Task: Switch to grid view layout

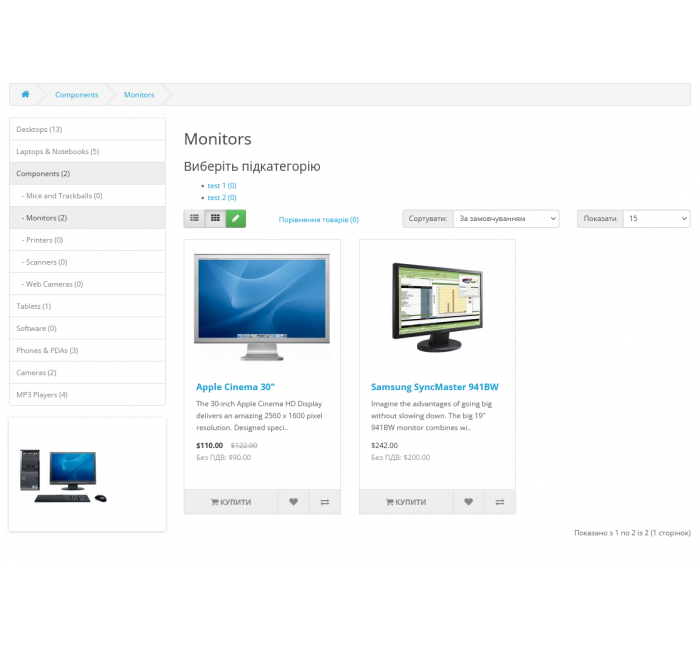Action: (x=215, y=218)
